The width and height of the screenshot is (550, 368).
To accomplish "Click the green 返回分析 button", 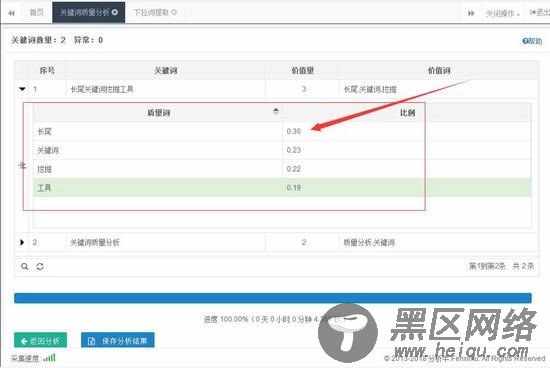I will (x=40, y=340).
